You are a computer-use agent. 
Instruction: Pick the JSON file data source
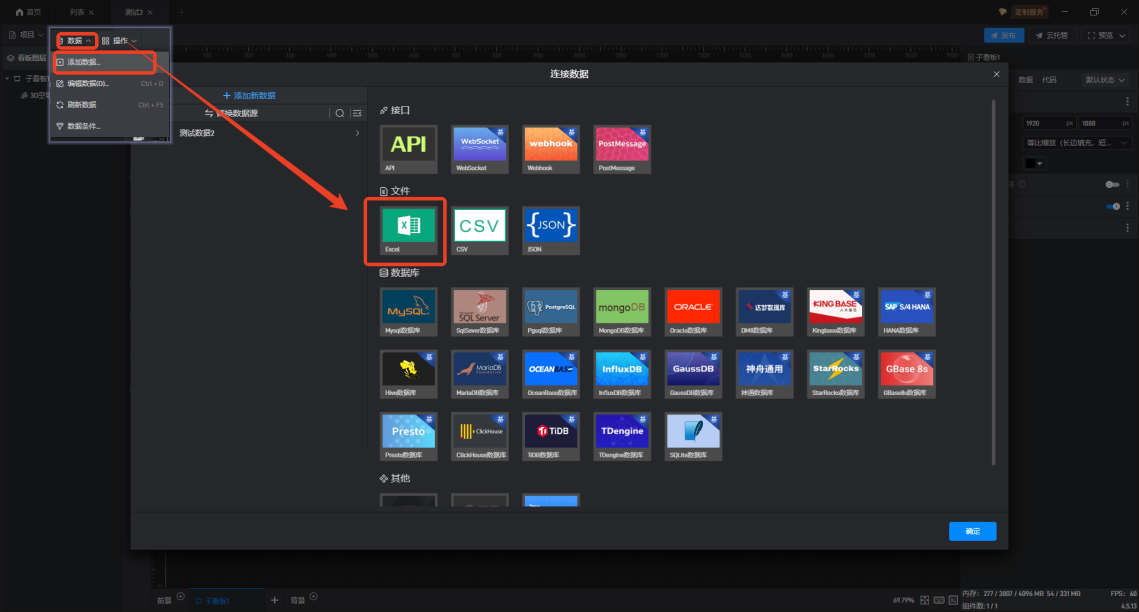coord(550,229)
